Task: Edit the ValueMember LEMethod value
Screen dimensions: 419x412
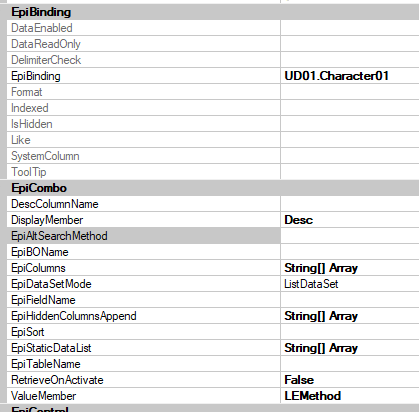Action: (x=350, y=396)
